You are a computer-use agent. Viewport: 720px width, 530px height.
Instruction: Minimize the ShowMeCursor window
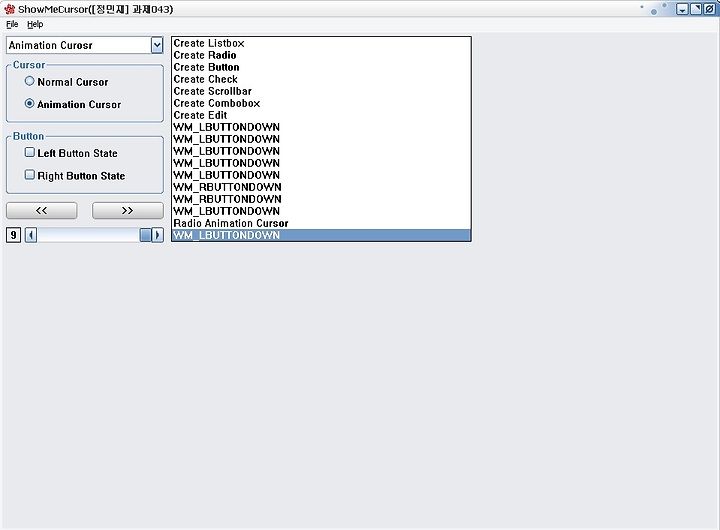682,9
